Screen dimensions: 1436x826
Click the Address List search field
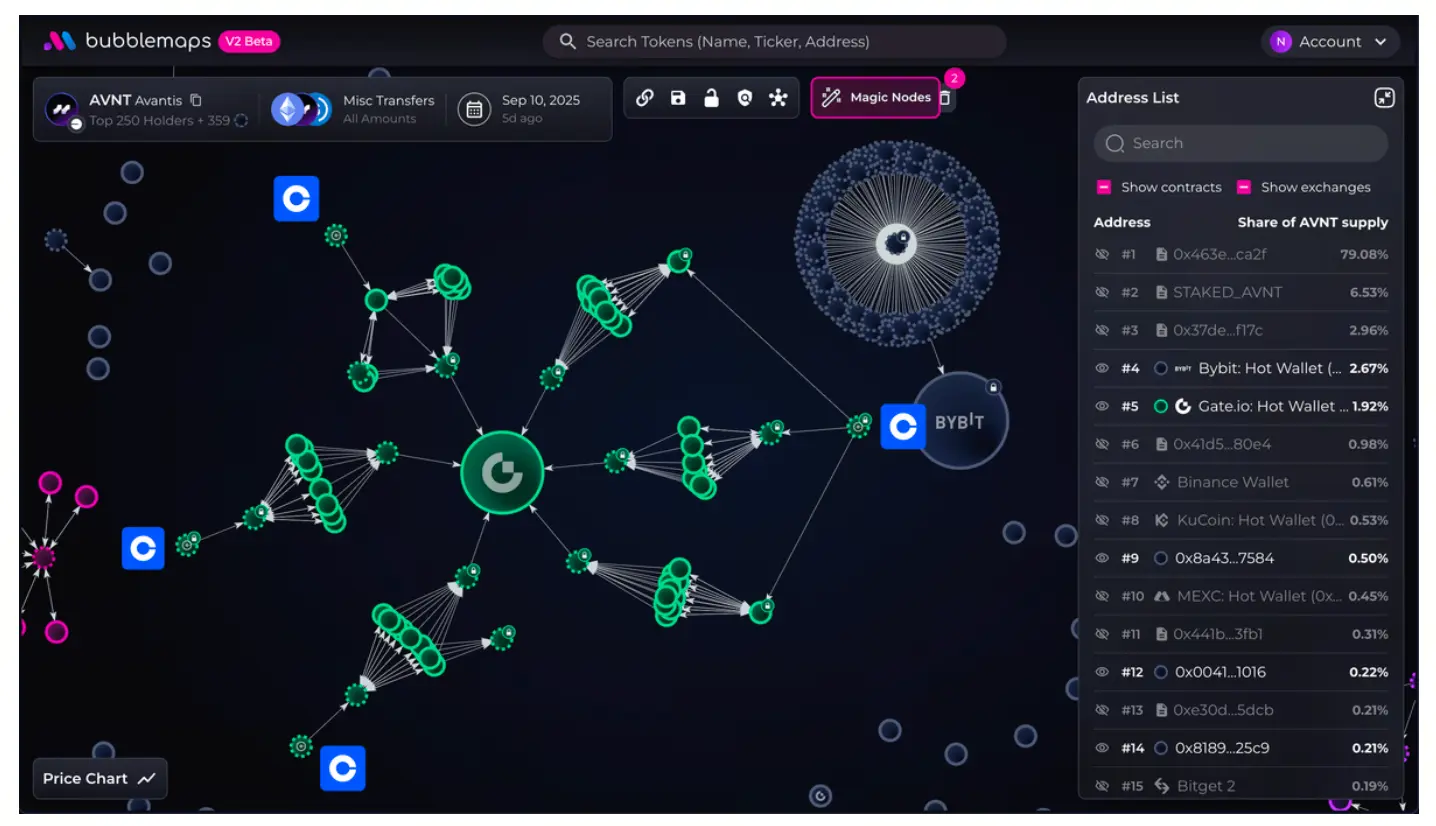(1240, 143)
